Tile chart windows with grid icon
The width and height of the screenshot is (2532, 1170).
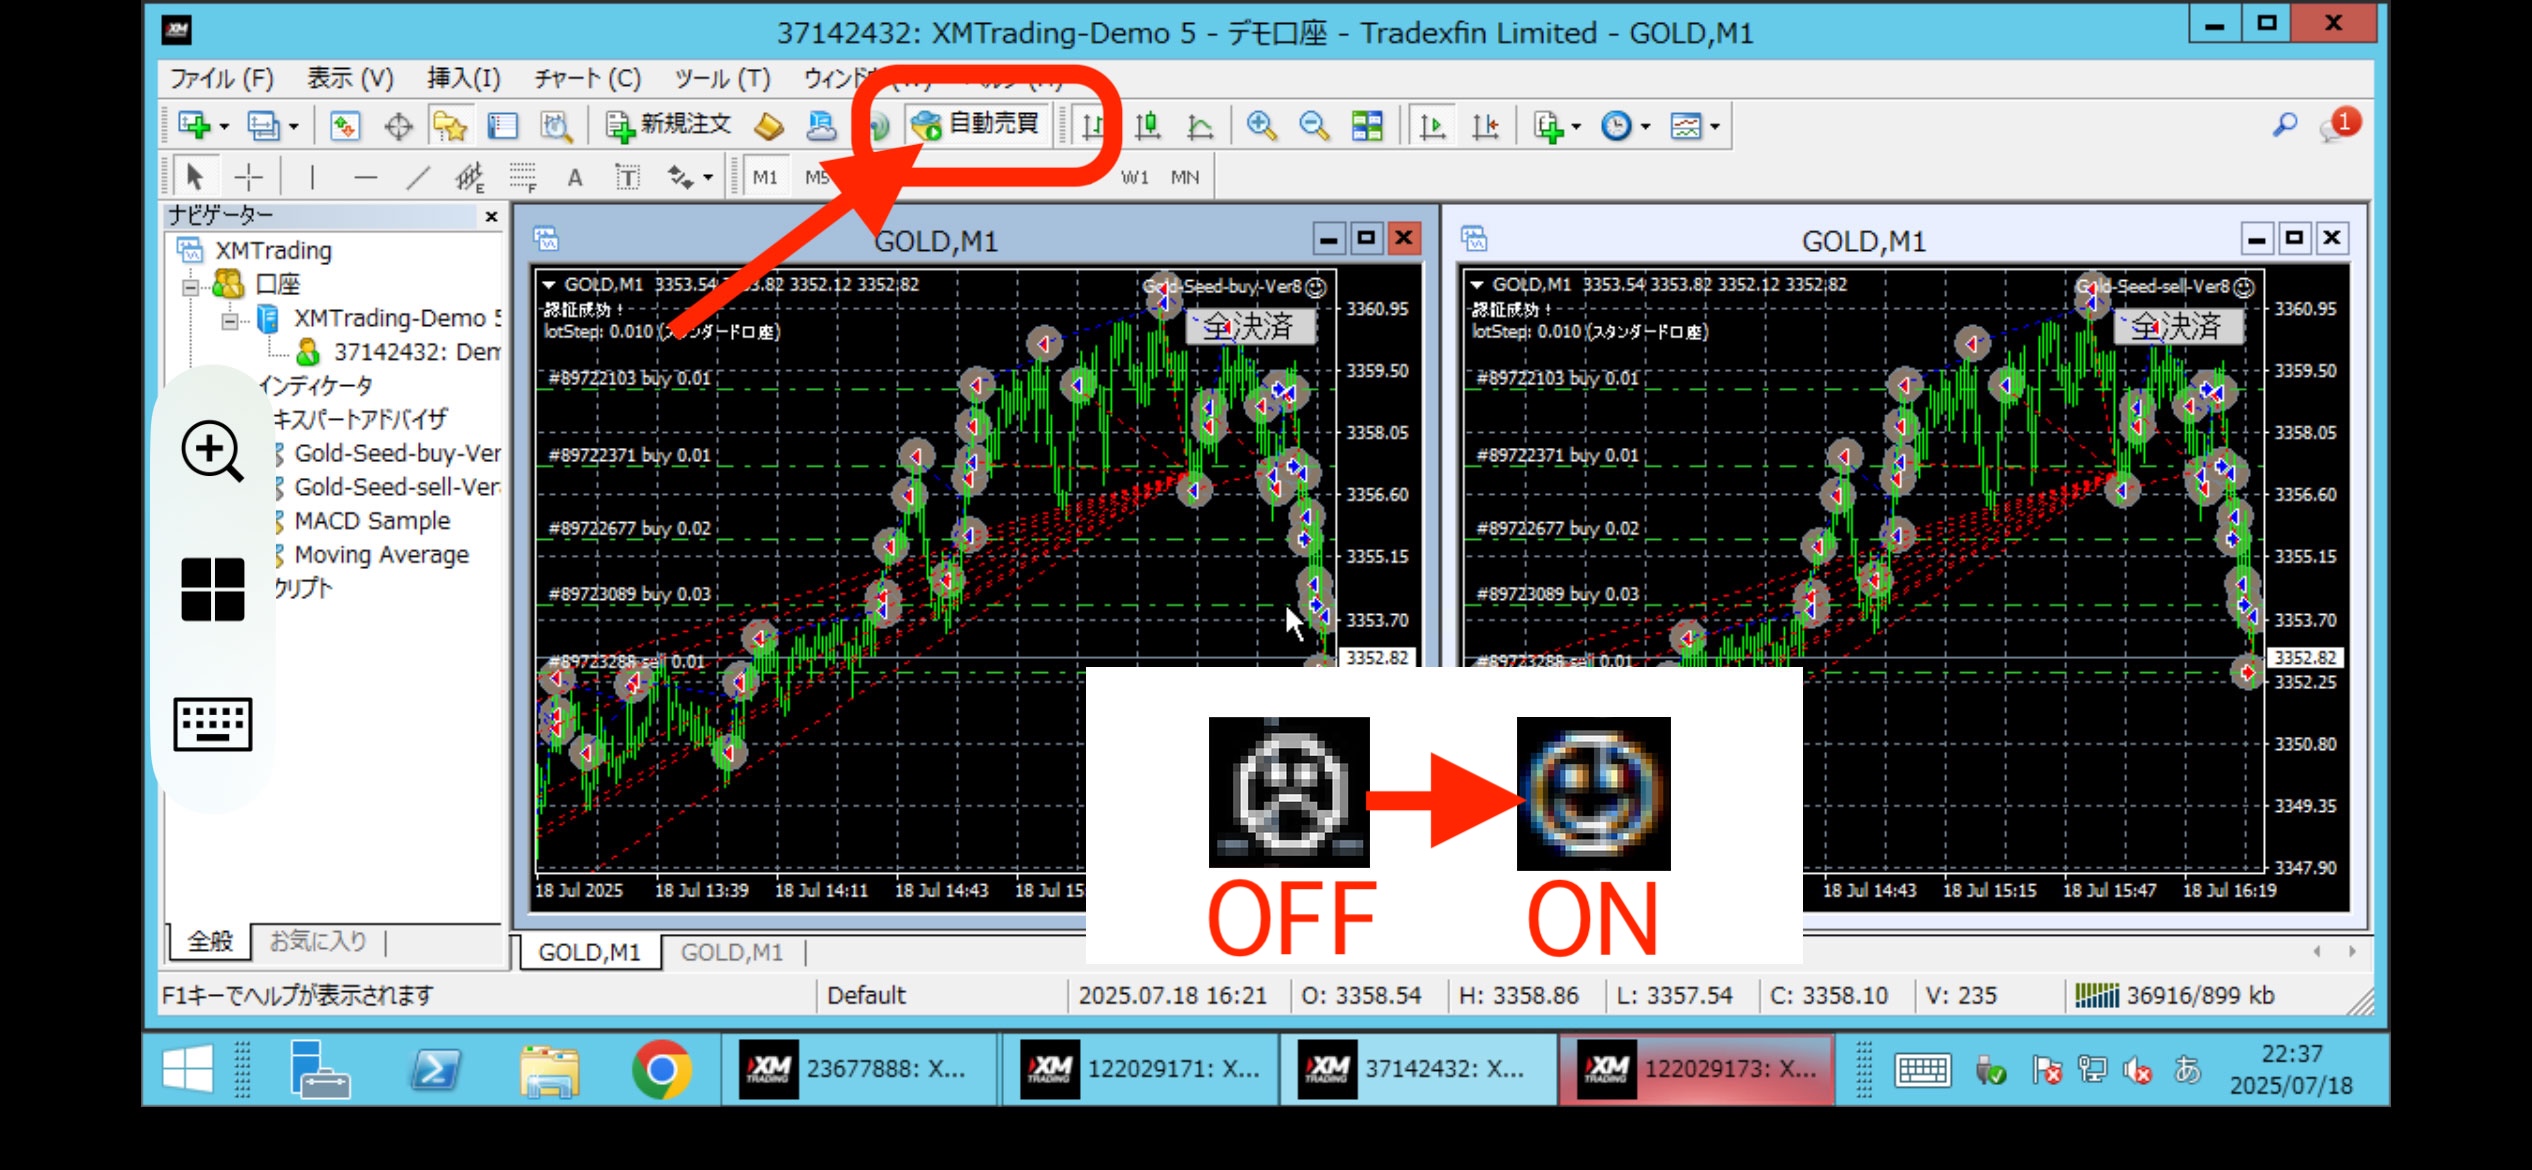tap(1367, 126)
